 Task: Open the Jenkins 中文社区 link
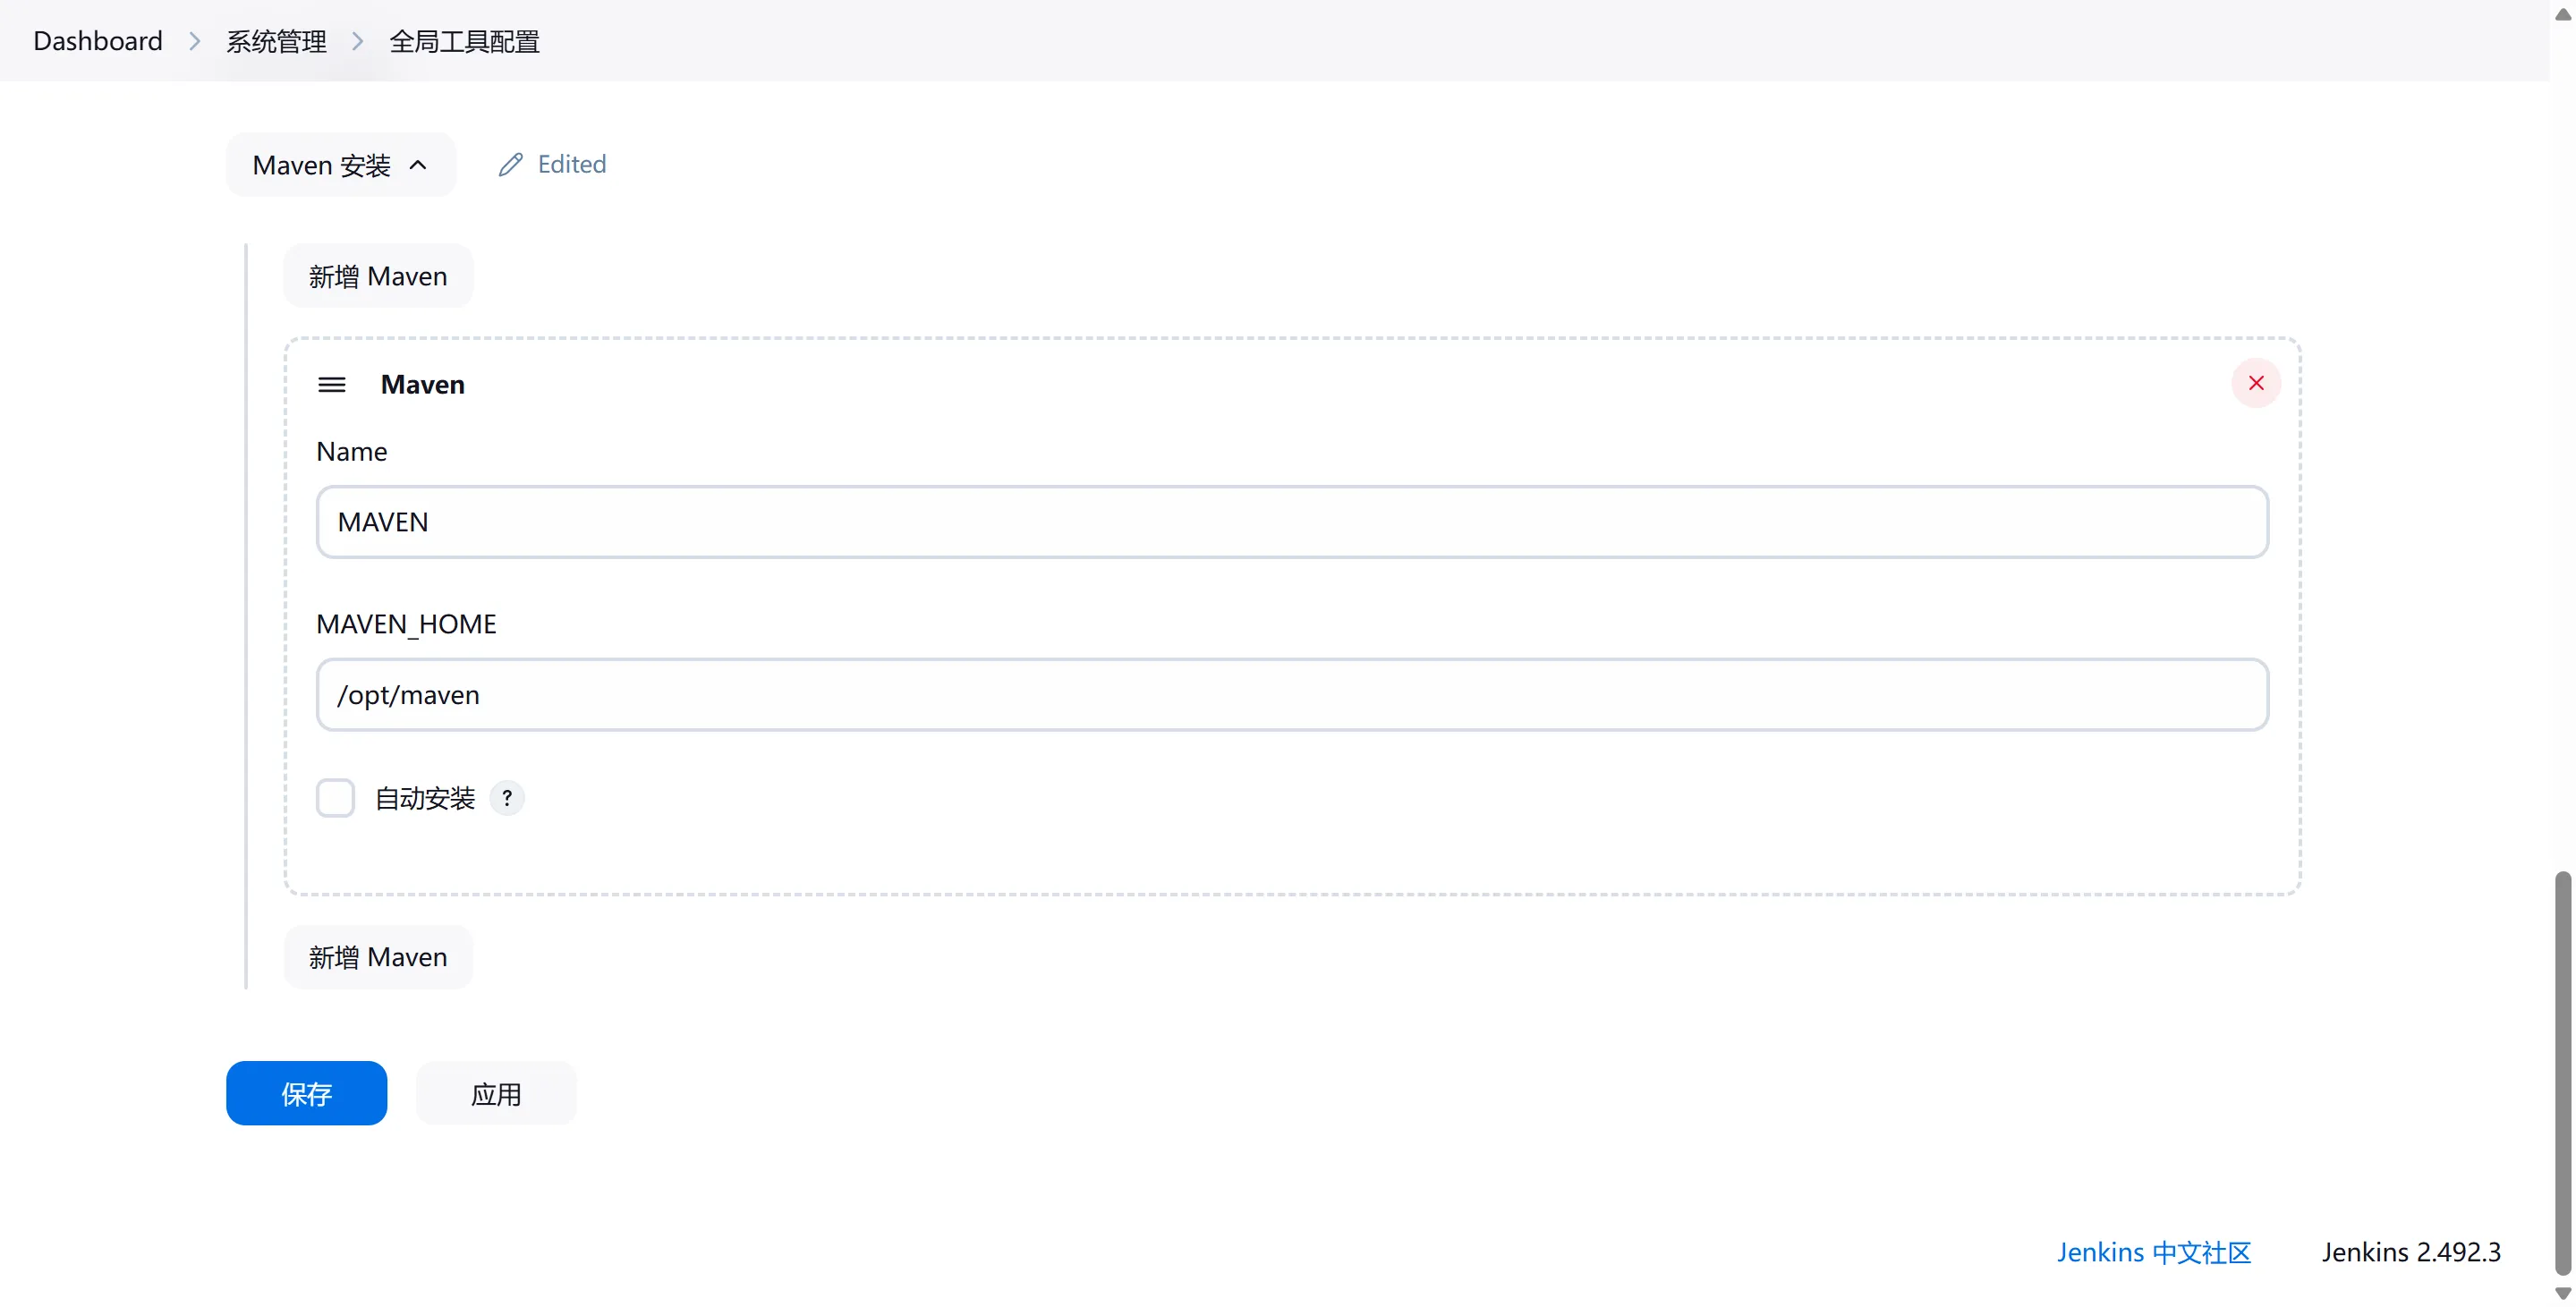tap(2153, 1251)
